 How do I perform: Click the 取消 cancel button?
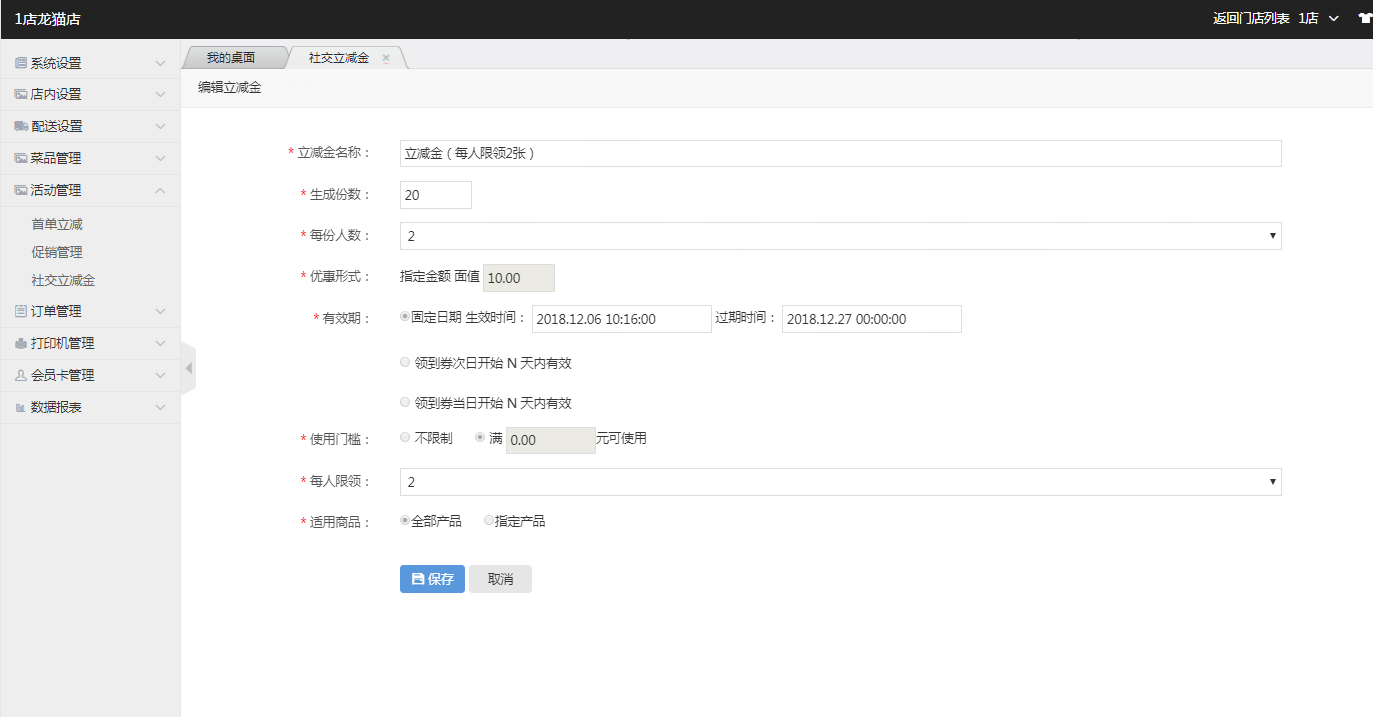click(500, 579)
